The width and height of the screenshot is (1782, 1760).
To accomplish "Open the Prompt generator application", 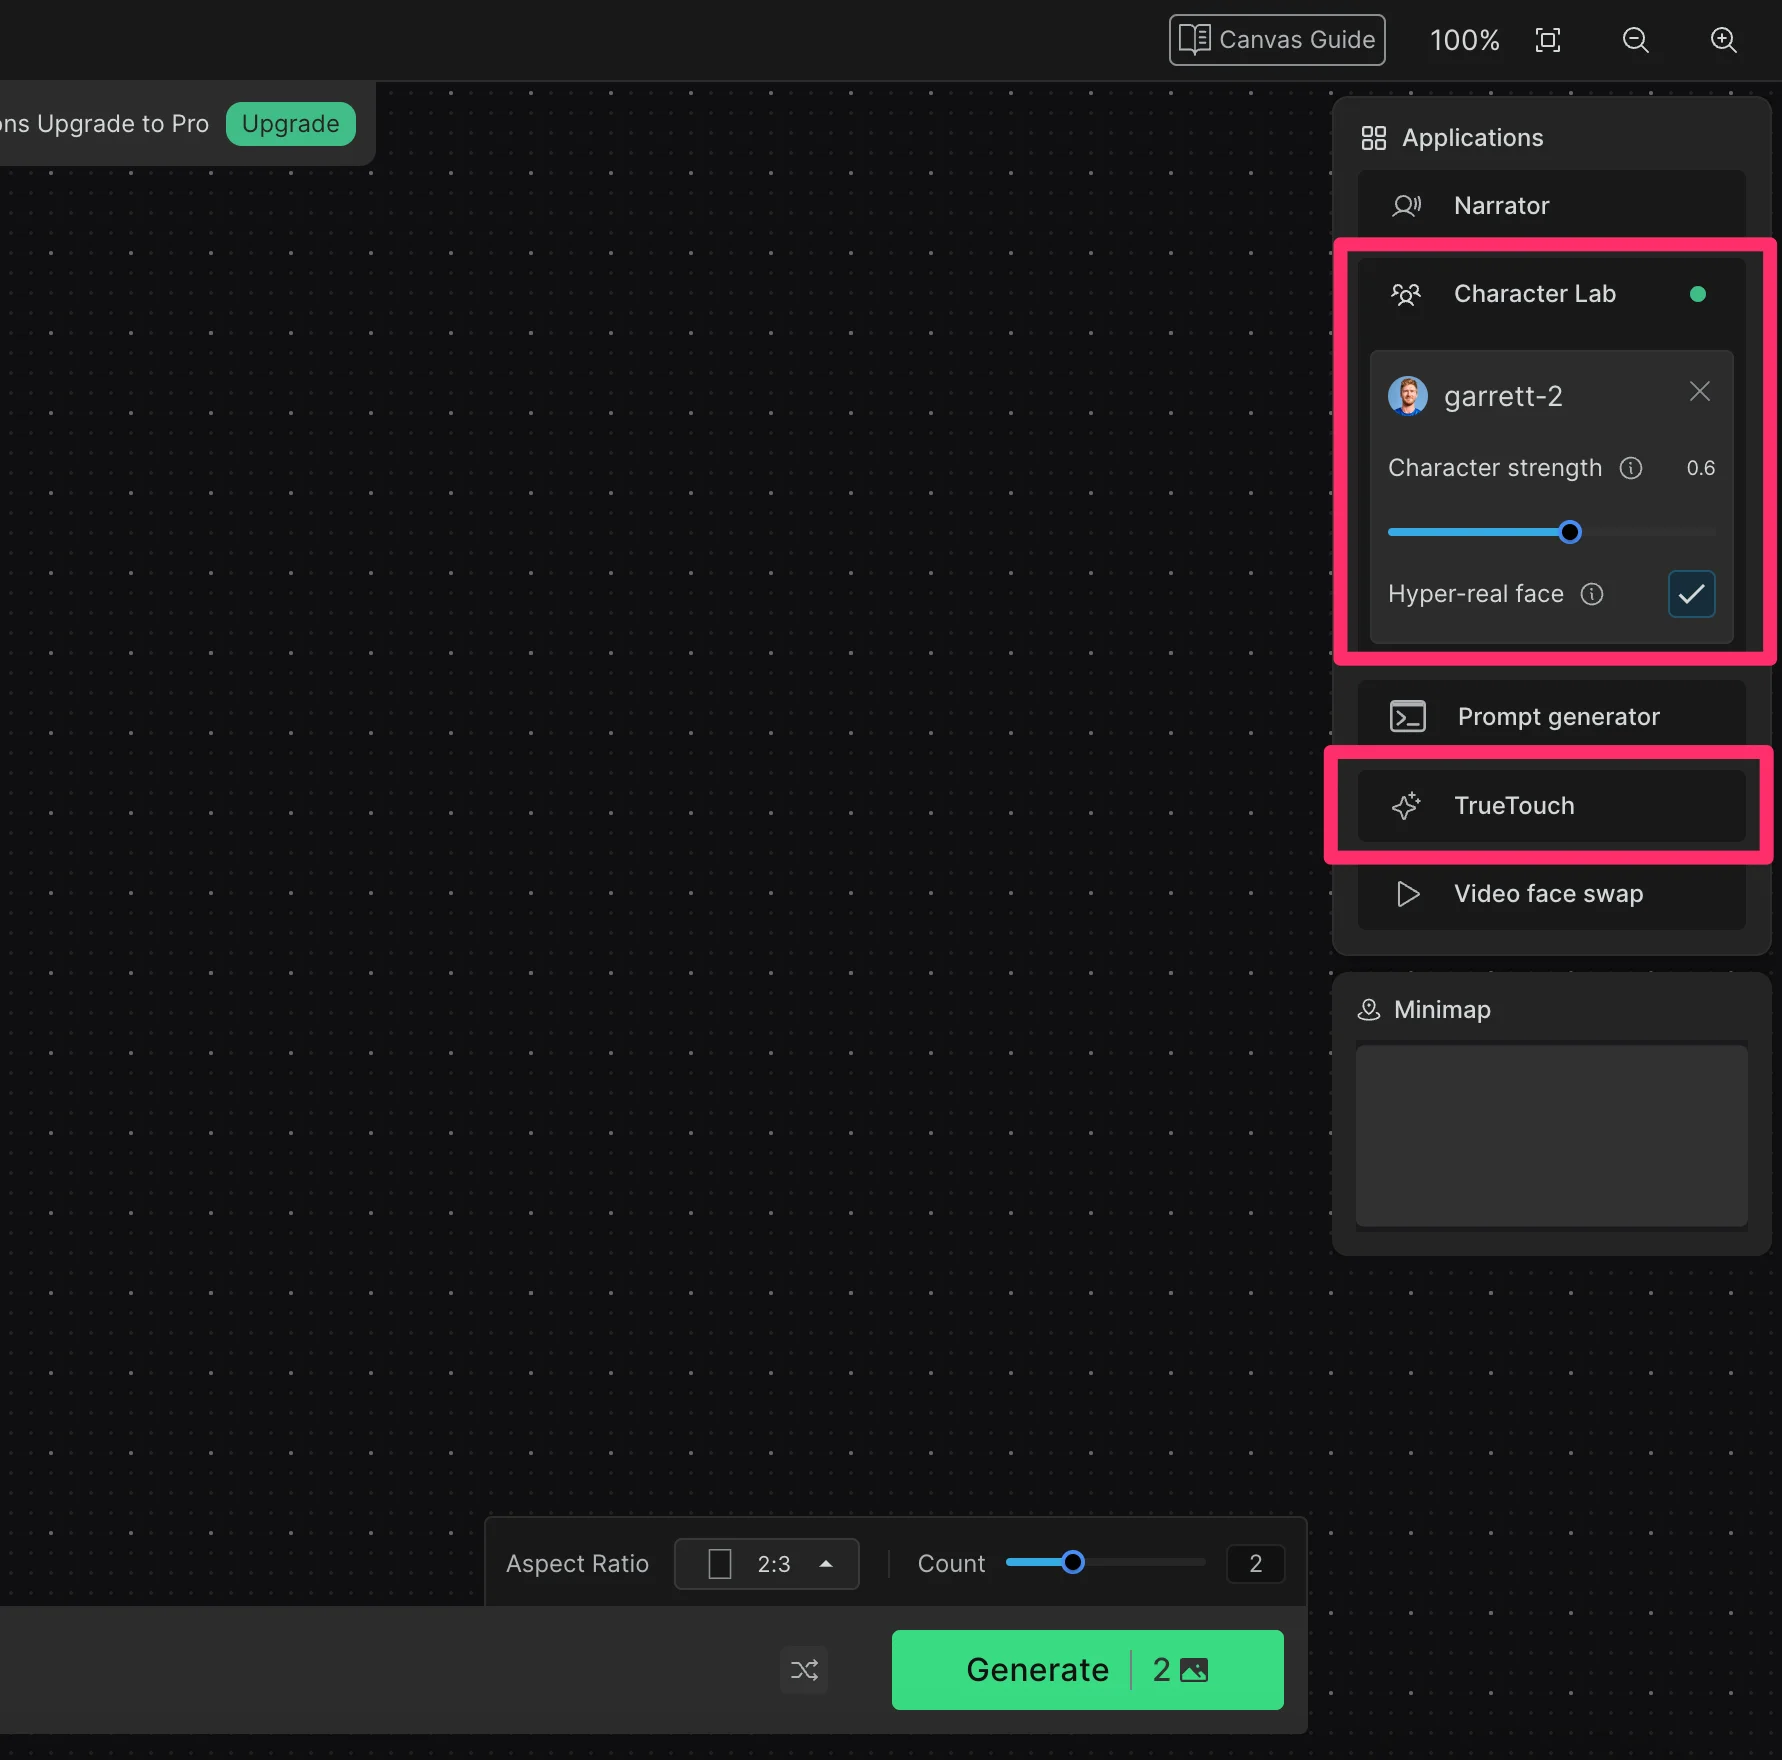I will pyautogui.click(x=1551, y=717).
